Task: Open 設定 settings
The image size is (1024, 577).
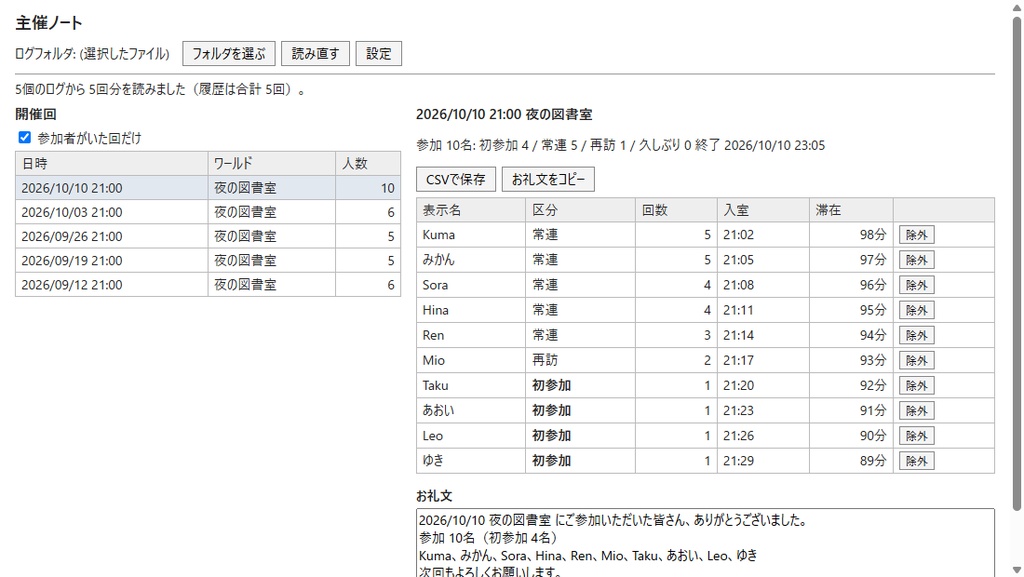Action: [x=379, y=54]
